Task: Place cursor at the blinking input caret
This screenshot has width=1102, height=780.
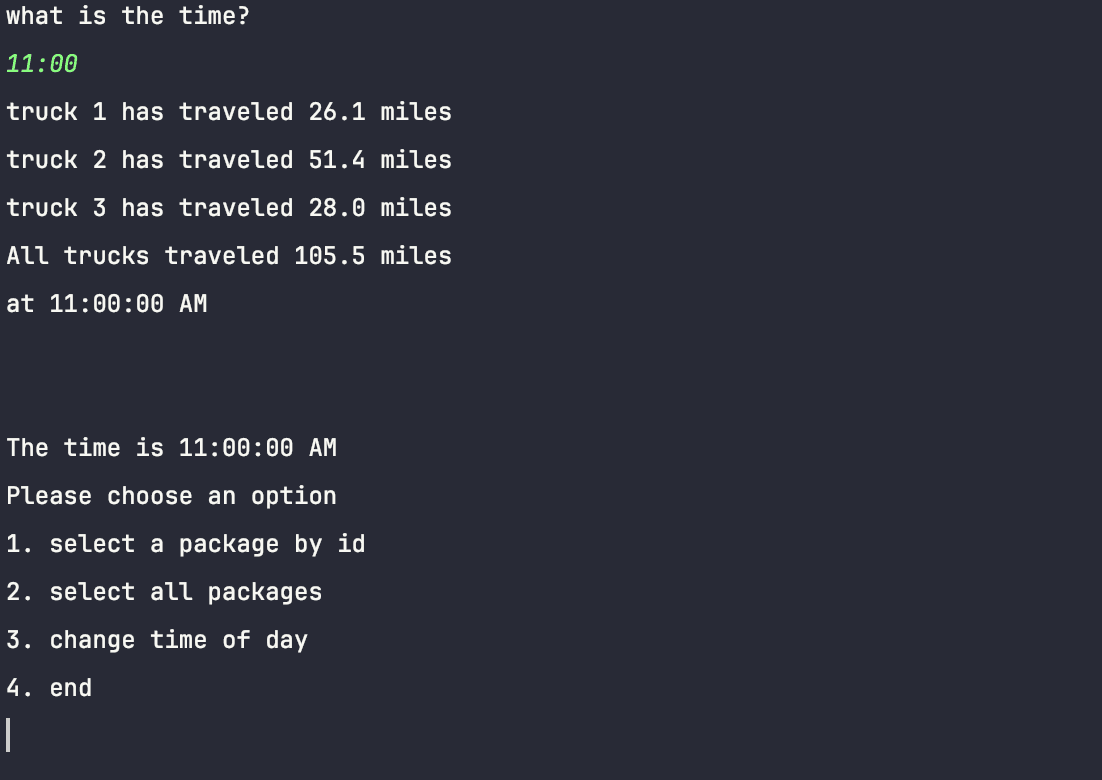Action: (9, 735)
